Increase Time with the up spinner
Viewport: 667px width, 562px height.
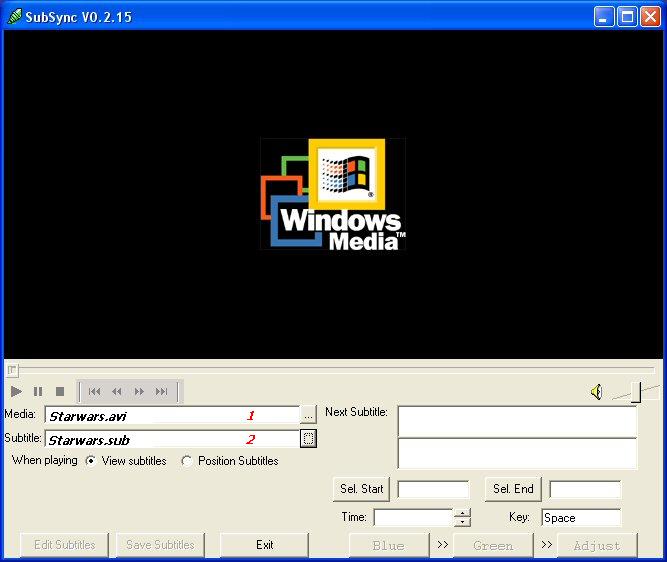[462, 513]
